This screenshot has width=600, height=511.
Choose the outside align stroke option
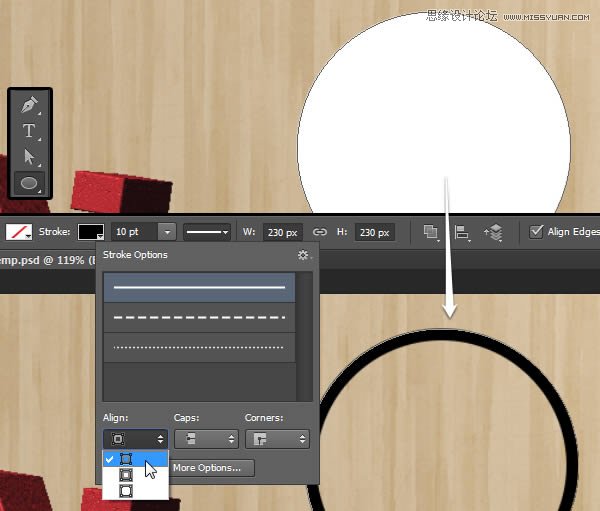coord(126,491)
